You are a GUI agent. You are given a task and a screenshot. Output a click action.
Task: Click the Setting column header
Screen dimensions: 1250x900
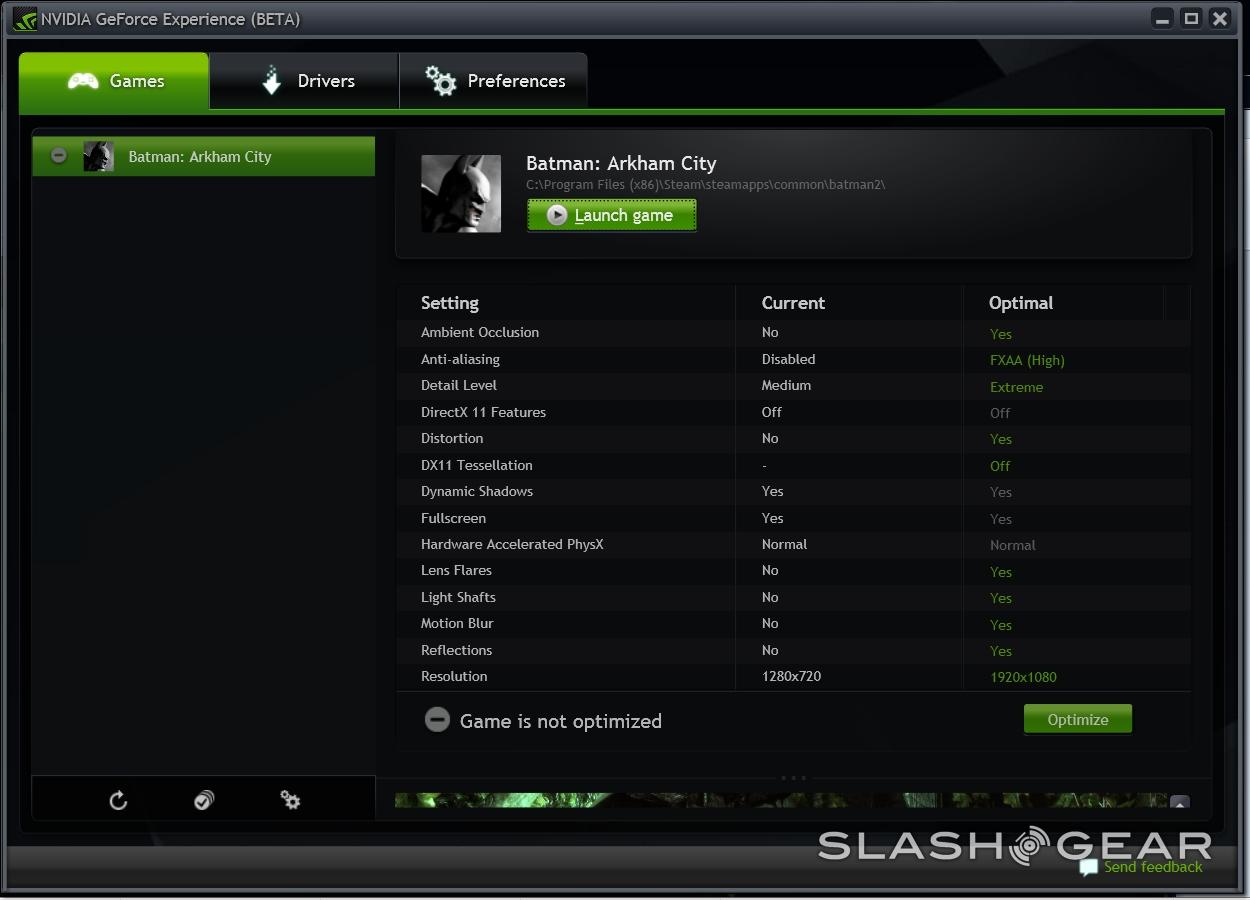tap(450, 303)
